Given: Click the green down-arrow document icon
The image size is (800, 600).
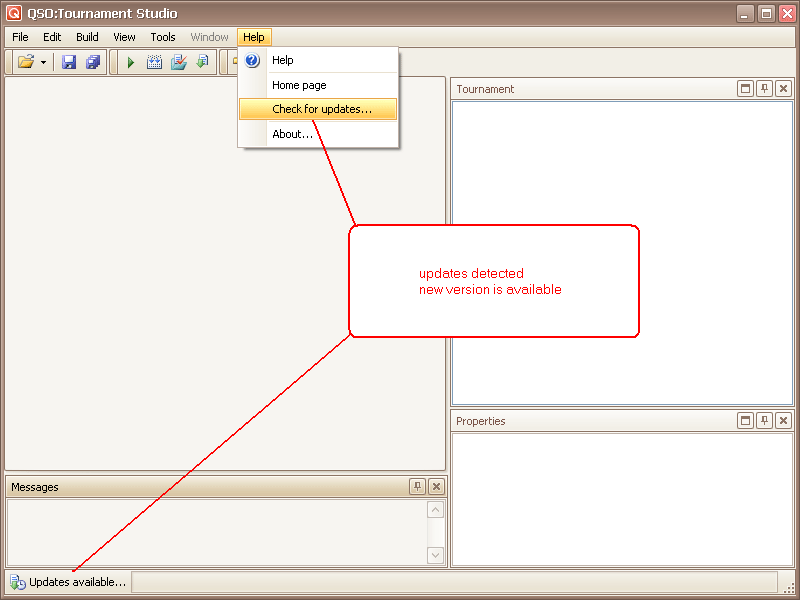Looking at the screenshot, I should [x=202, y=62].
